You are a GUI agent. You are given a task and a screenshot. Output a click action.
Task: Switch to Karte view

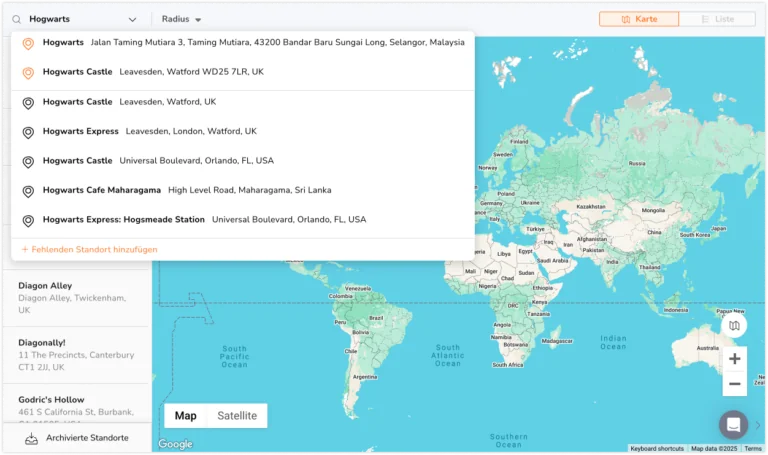pos(639,19)
